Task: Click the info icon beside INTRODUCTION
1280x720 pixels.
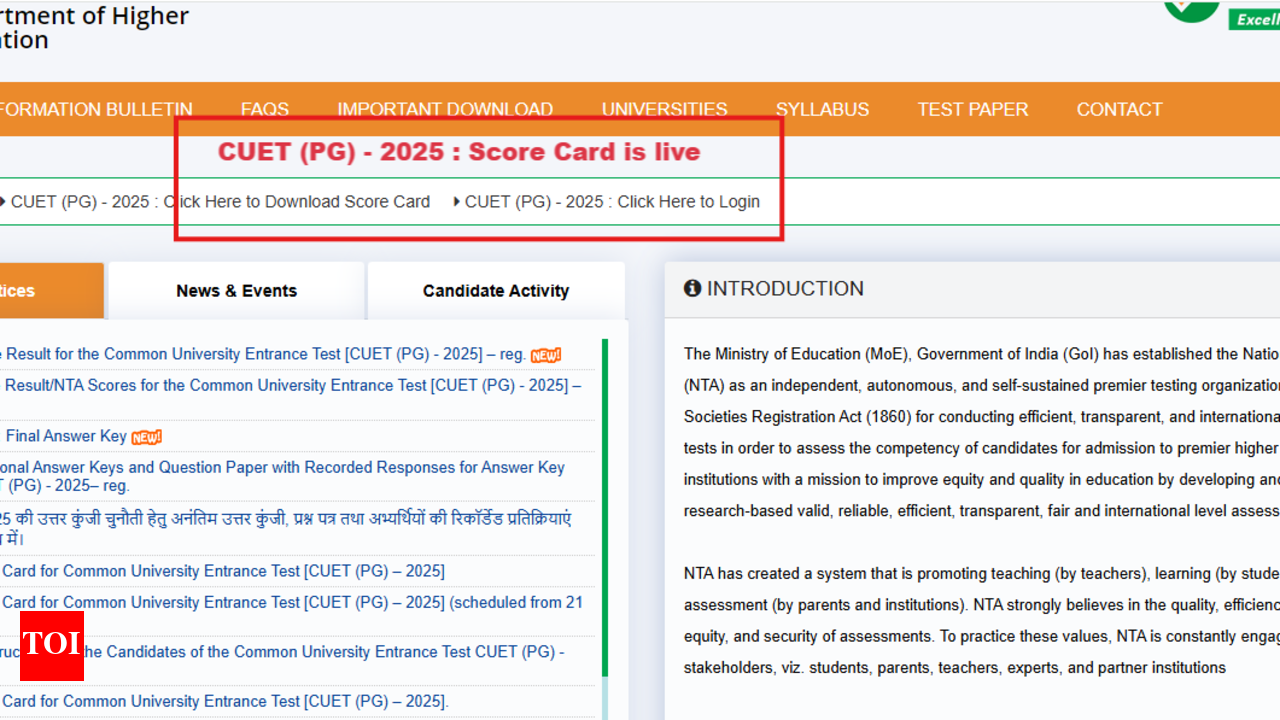Action: tap(692, 289)
